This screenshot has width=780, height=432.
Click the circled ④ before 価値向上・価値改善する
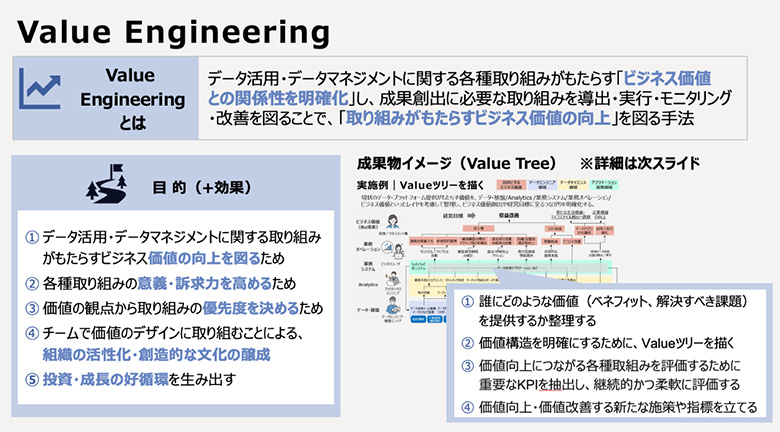click(x=468, y=407)
